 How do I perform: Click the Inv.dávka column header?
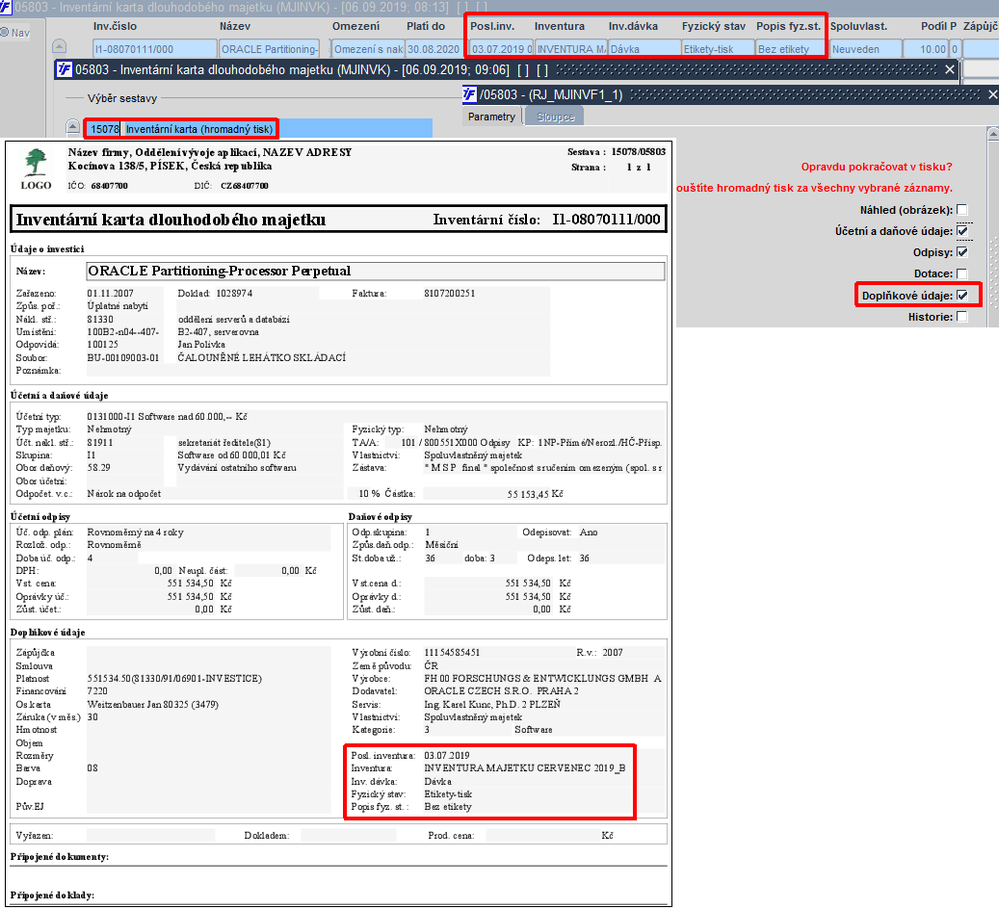point(633,26)
